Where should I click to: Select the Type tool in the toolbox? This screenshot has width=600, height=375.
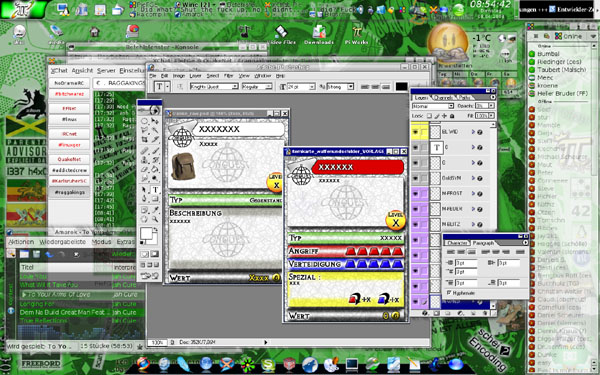[x=155, y=190]
